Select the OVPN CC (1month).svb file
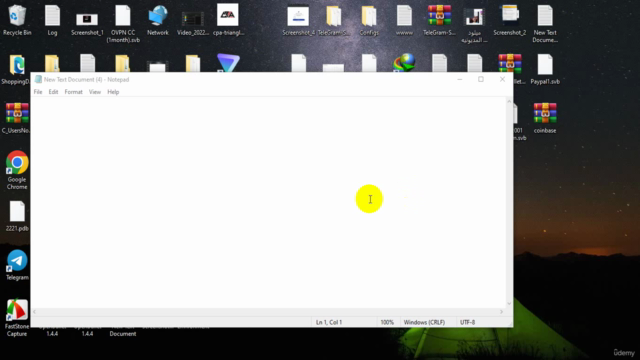Image resolution: width=640 pixels, height=360 pixels. point(123,23)
